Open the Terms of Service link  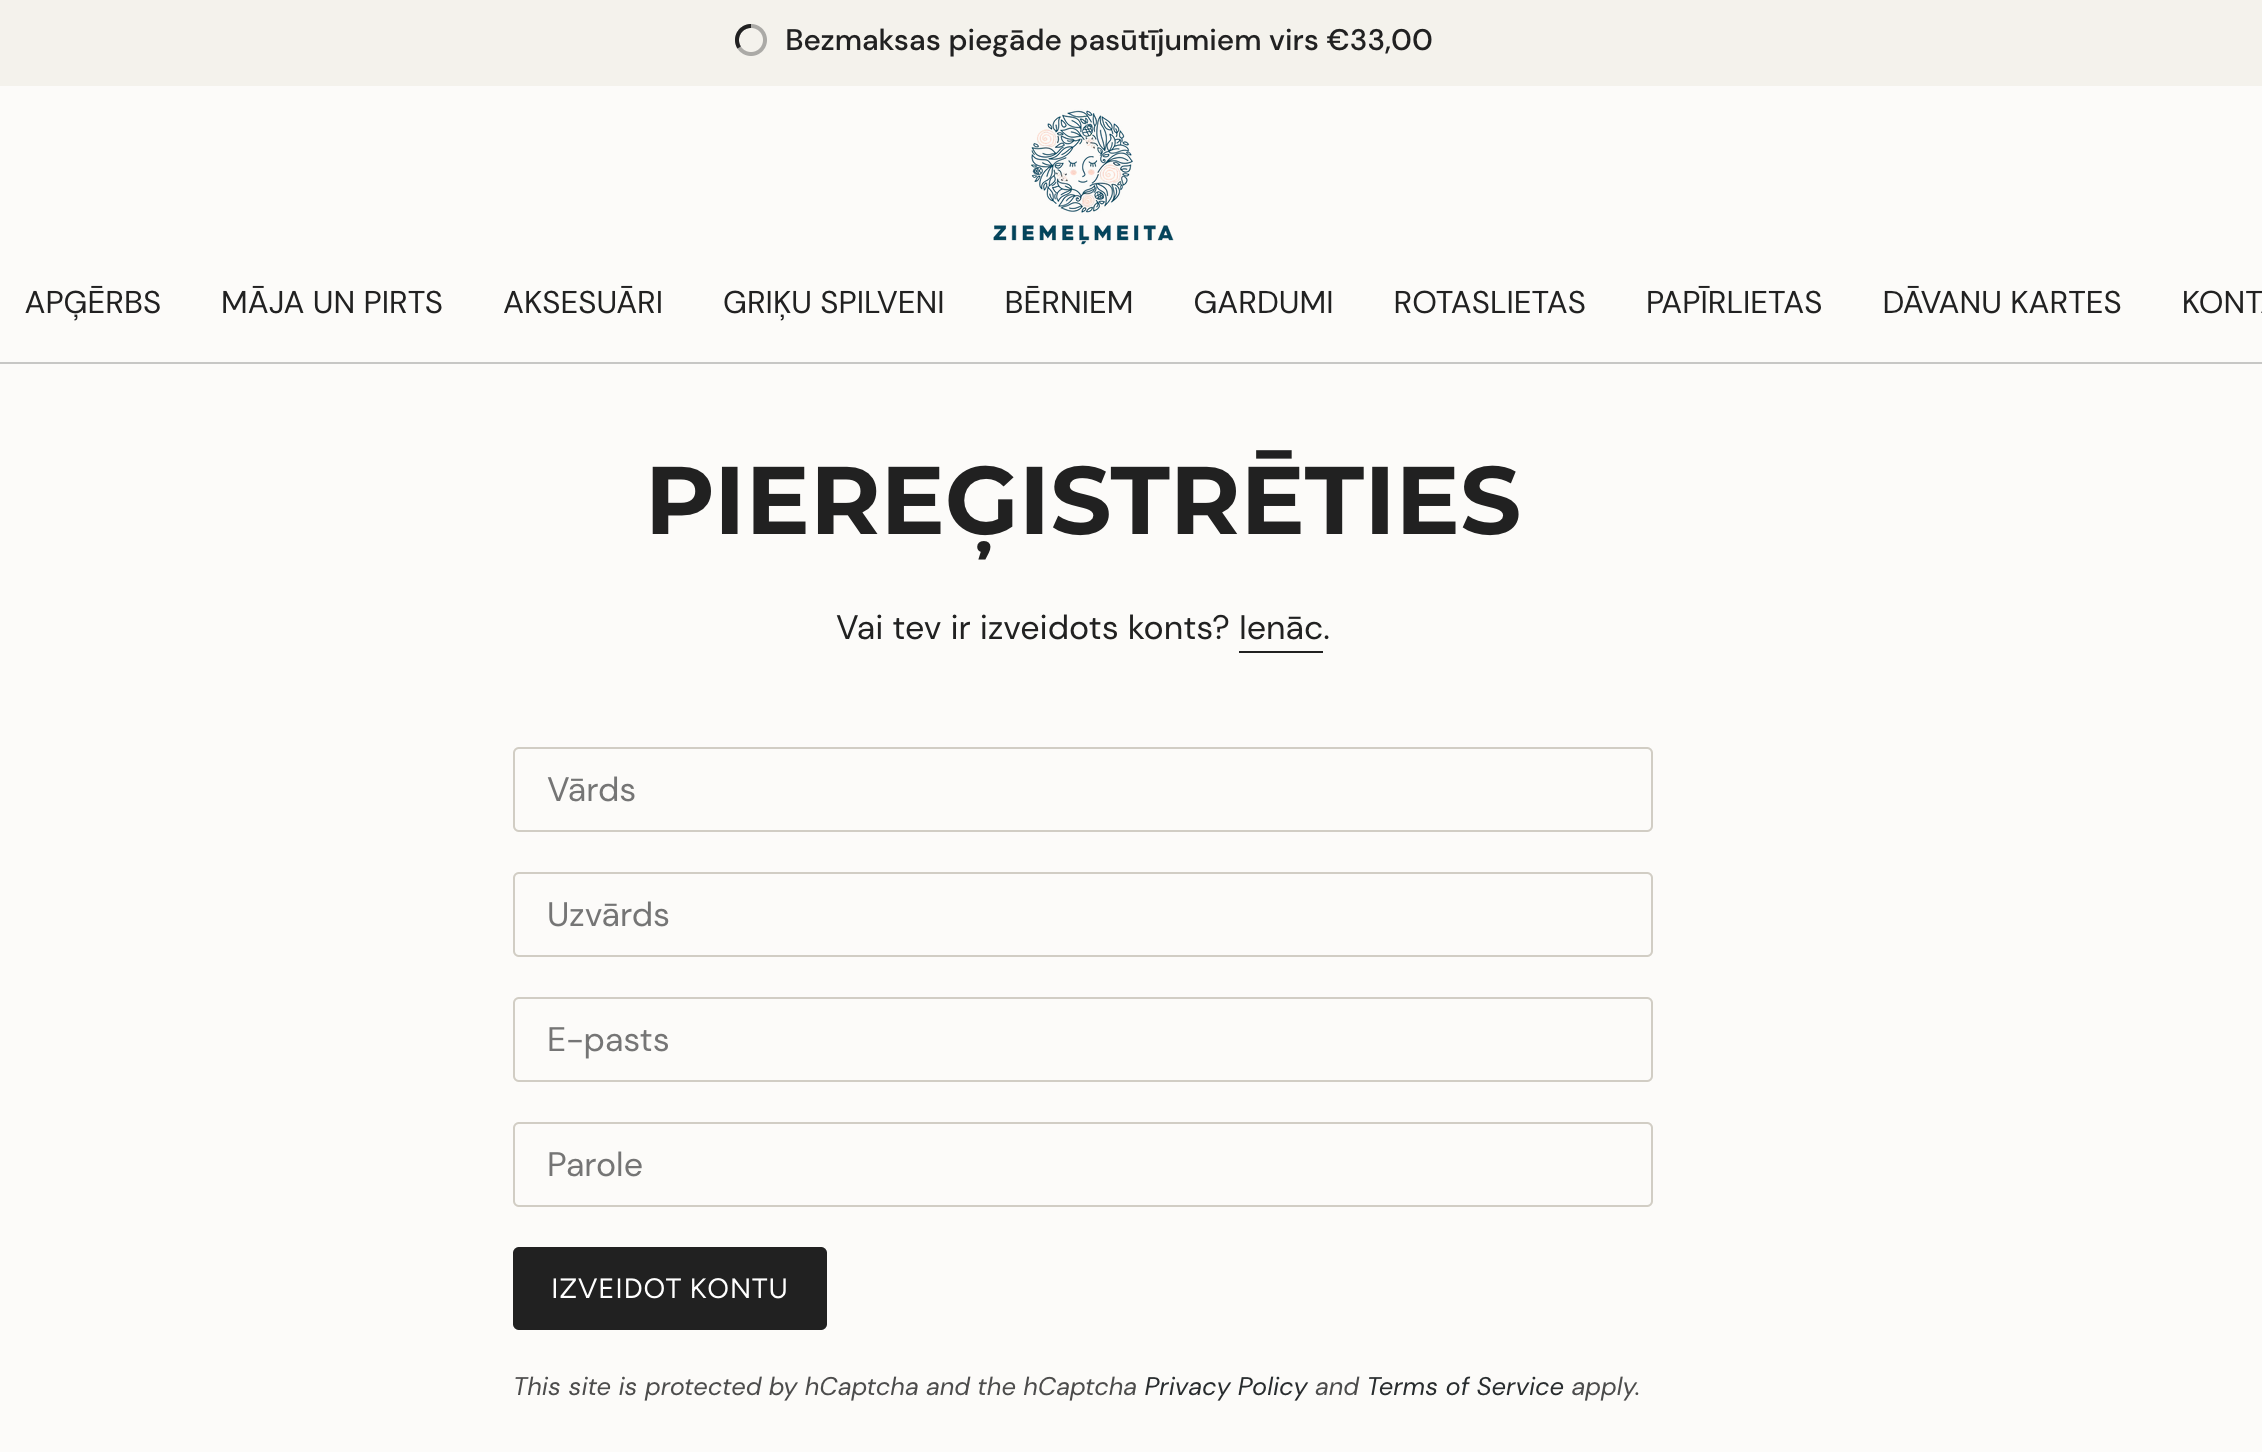click(1465, 1386)
